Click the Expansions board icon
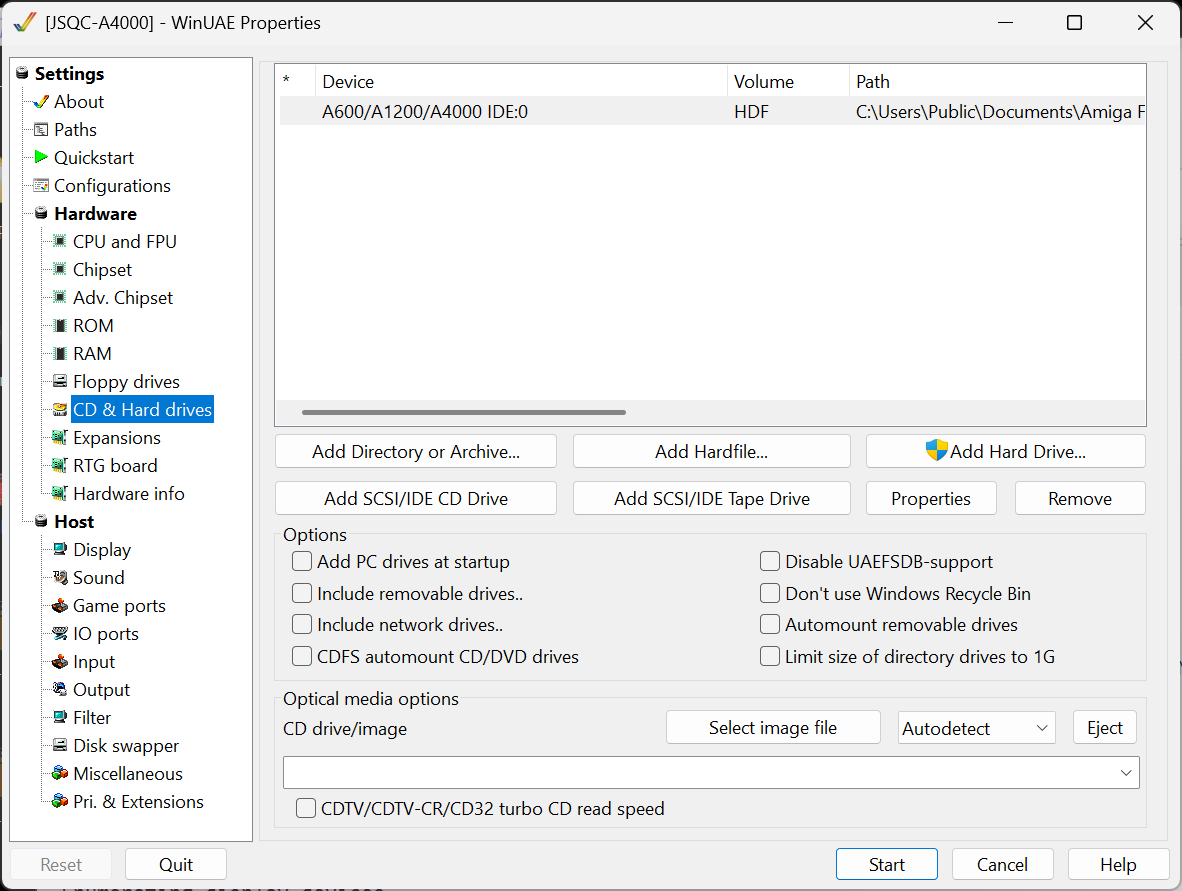 60,437
